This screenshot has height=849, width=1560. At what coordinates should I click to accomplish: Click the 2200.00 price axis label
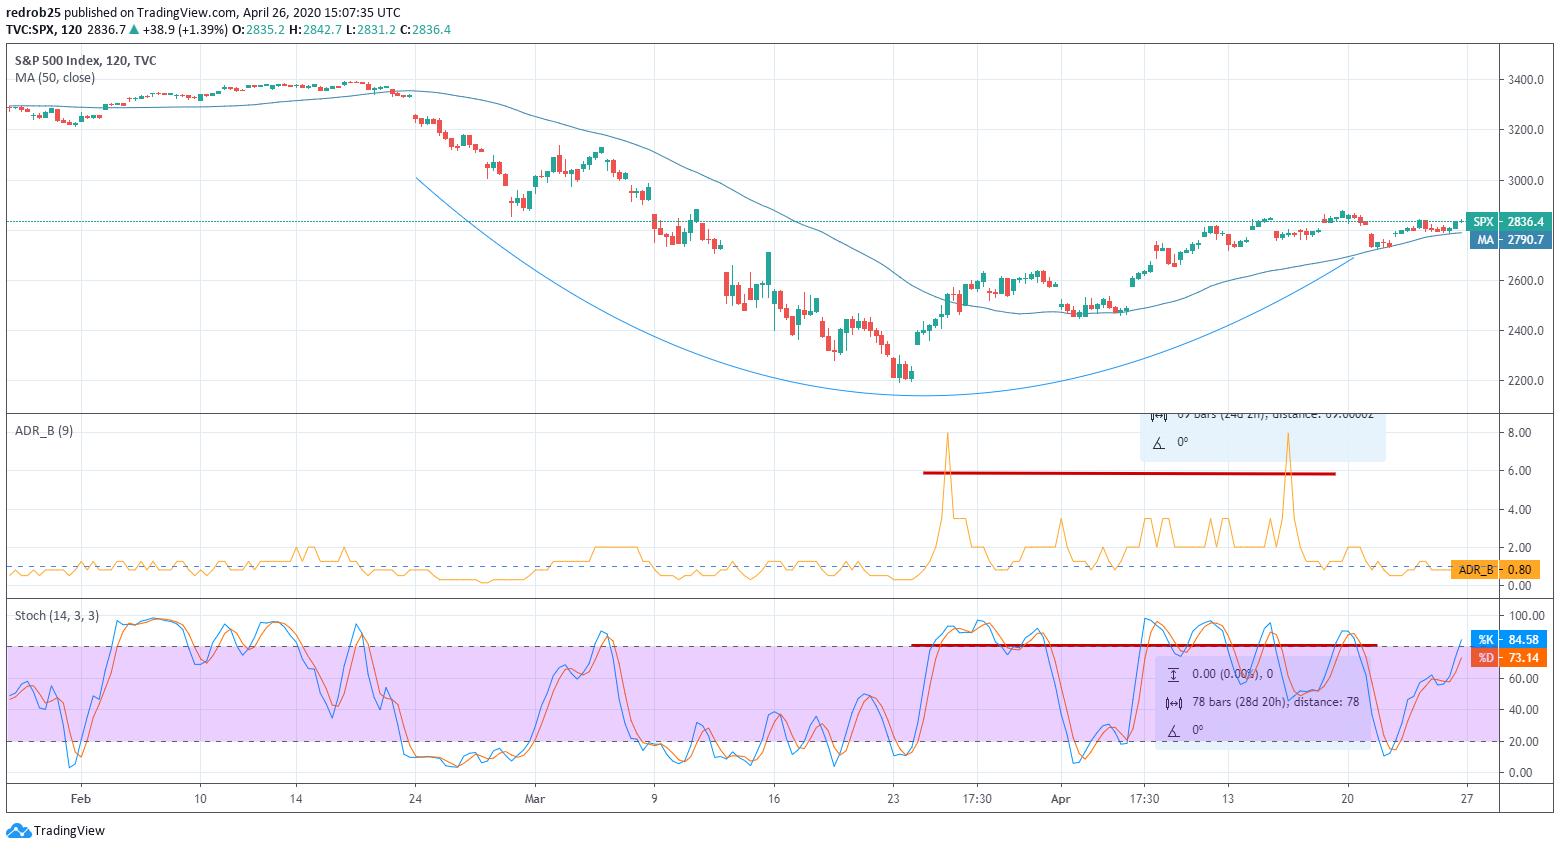tap(1526, 381)
